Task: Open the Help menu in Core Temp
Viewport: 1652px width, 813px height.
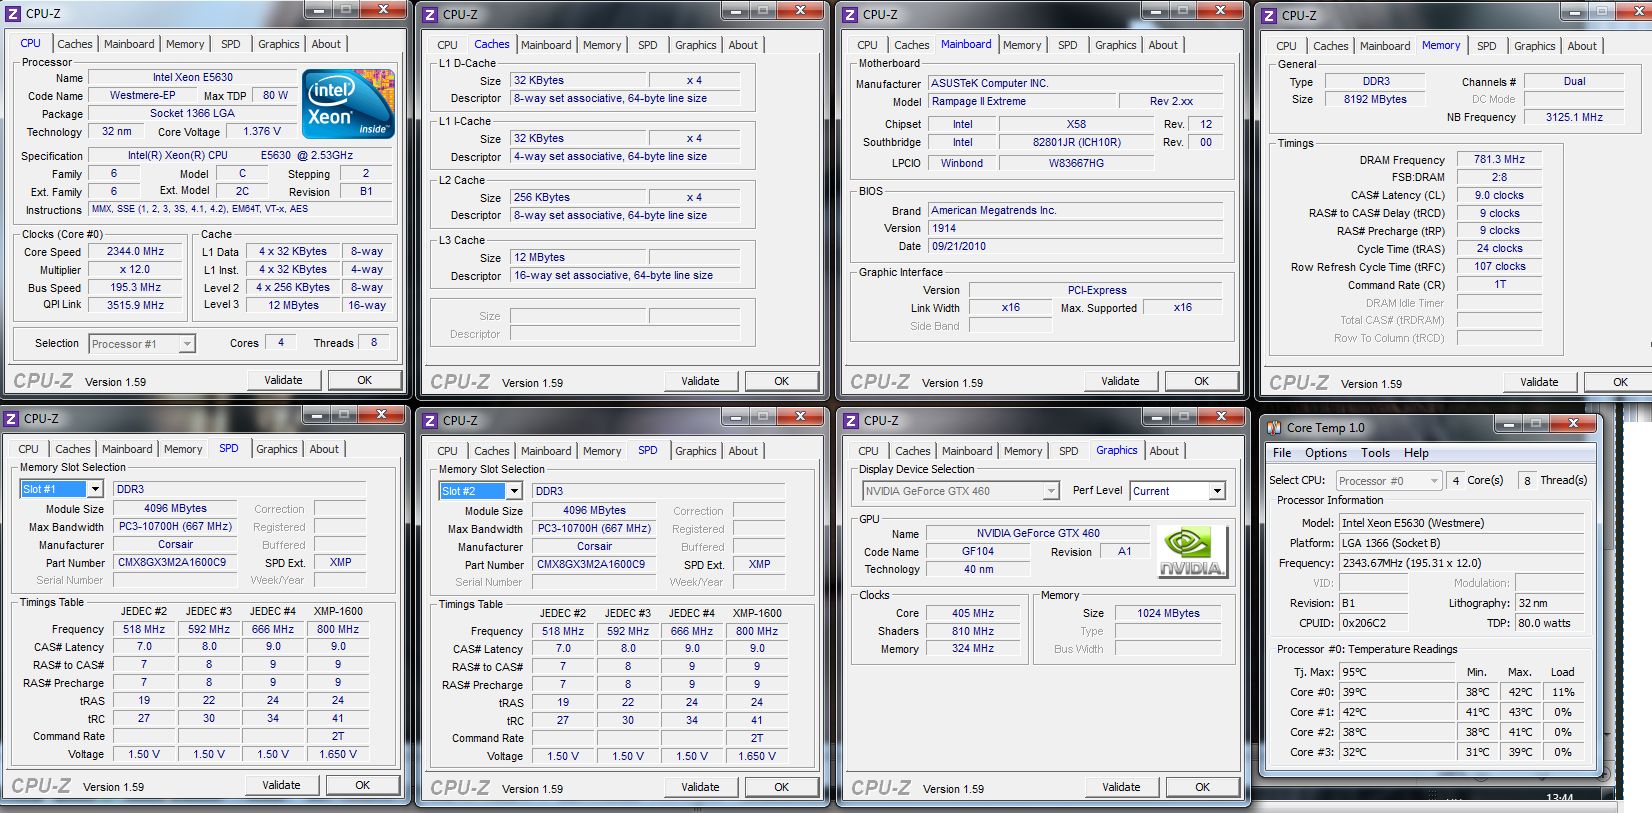Action: pyautogui.click(x=1416, y=453)
